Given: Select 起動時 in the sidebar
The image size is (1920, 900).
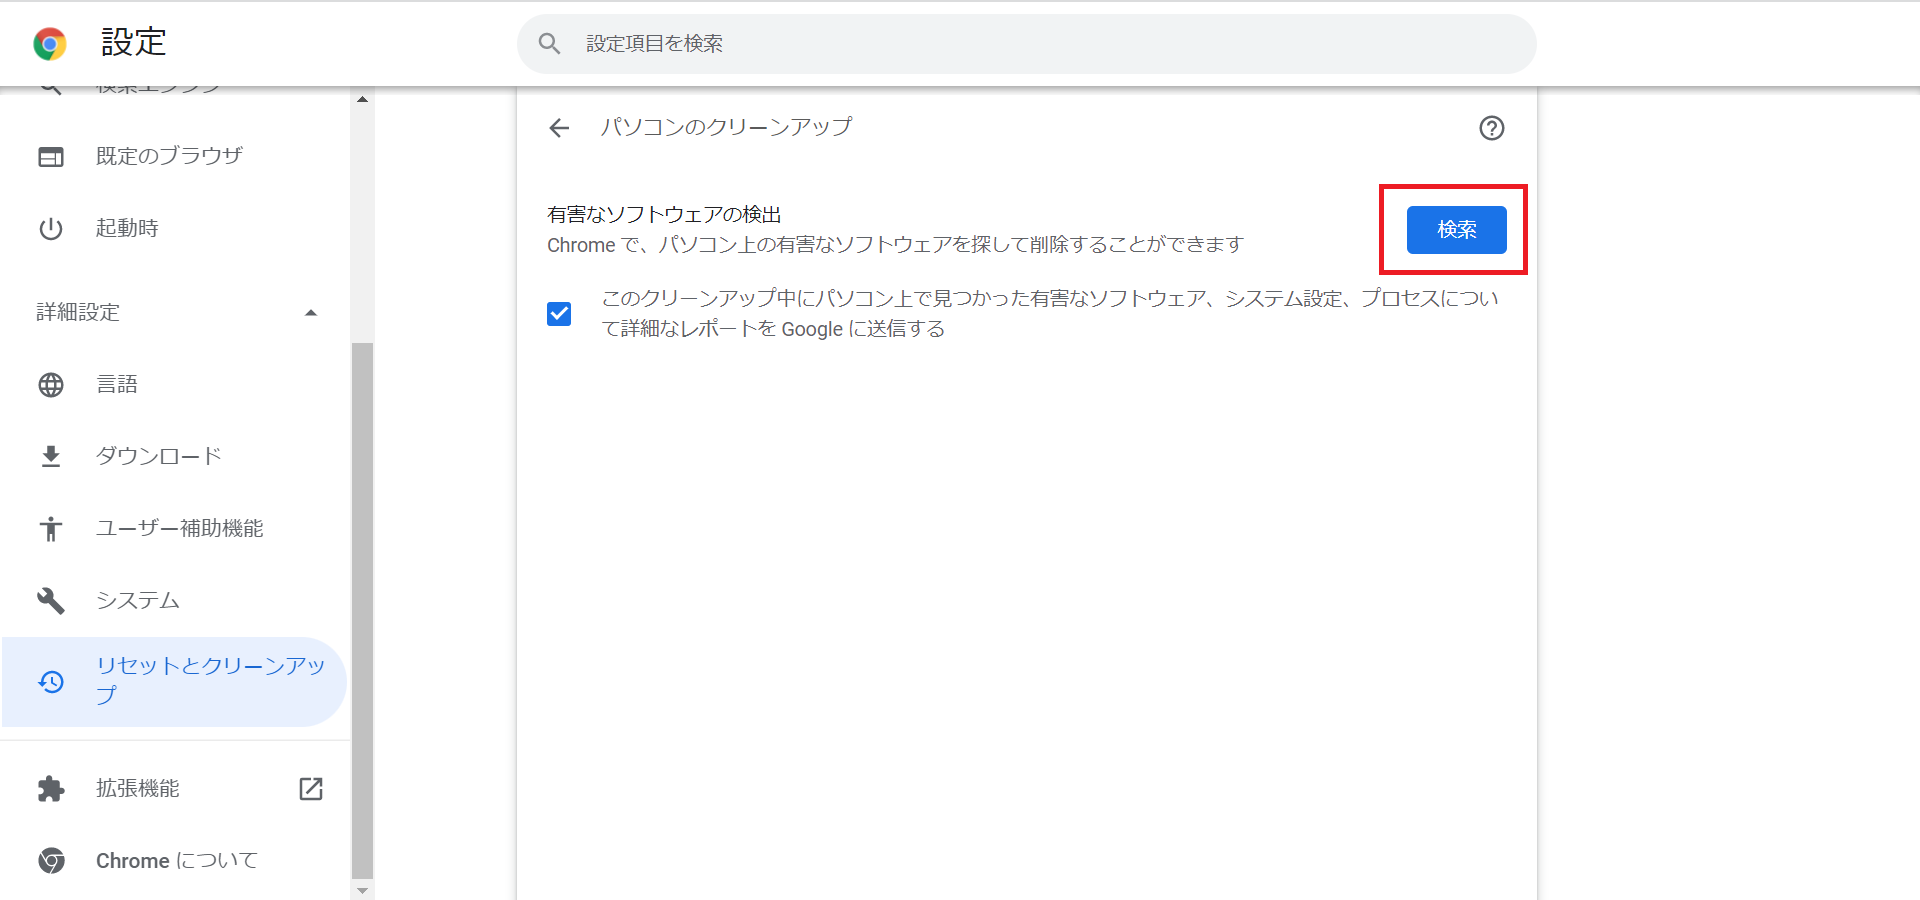Looking at the screenshot, I should (127, 228).
